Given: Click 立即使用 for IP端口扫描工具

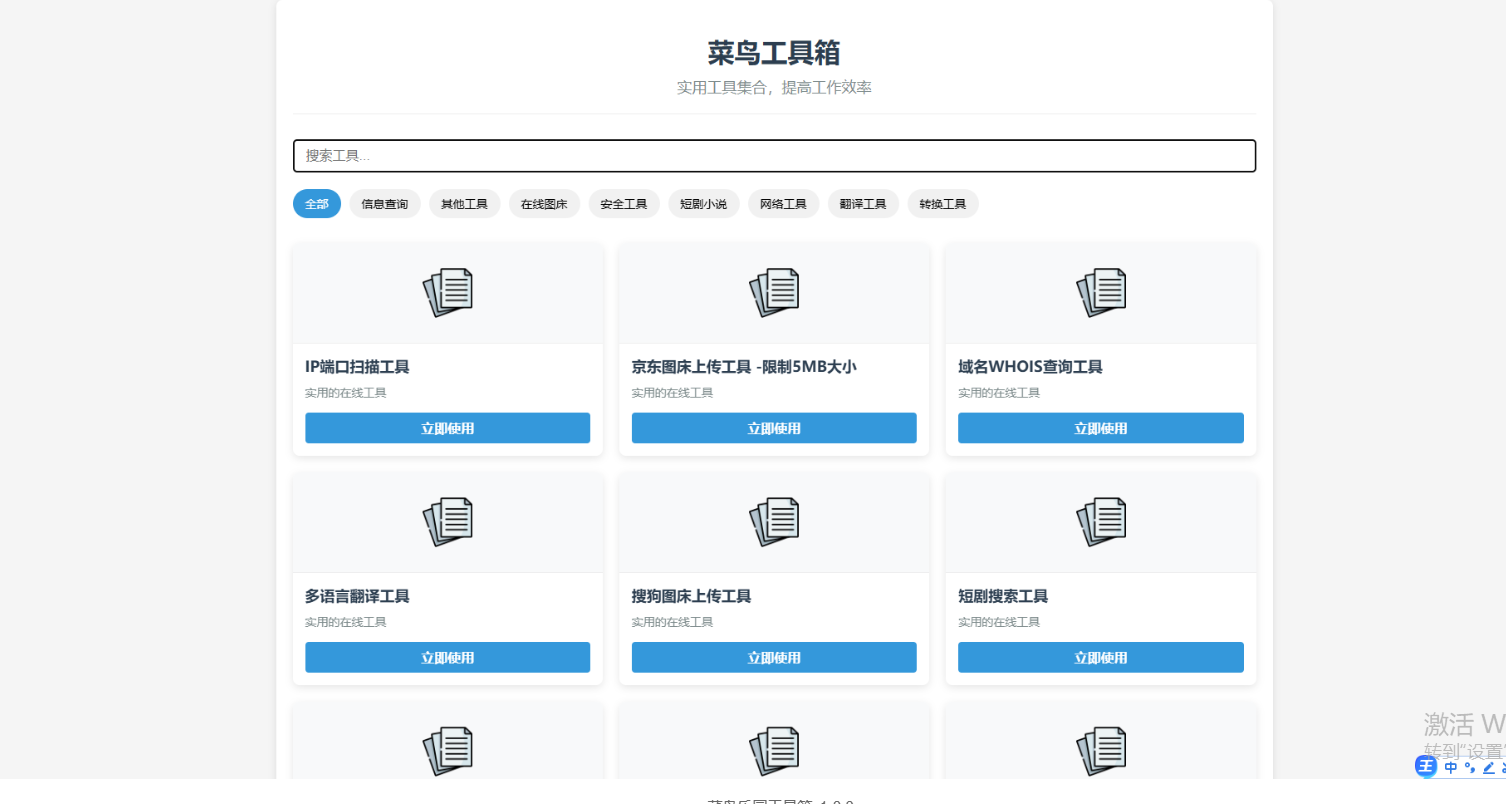Looking at the screenshot, I should click(448, 428).
